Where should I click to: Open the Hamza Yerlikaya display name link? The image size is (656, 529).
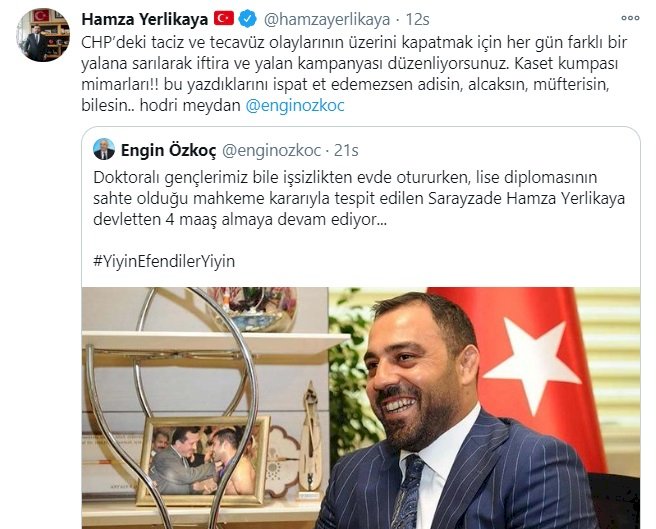(x=145, y=19)
